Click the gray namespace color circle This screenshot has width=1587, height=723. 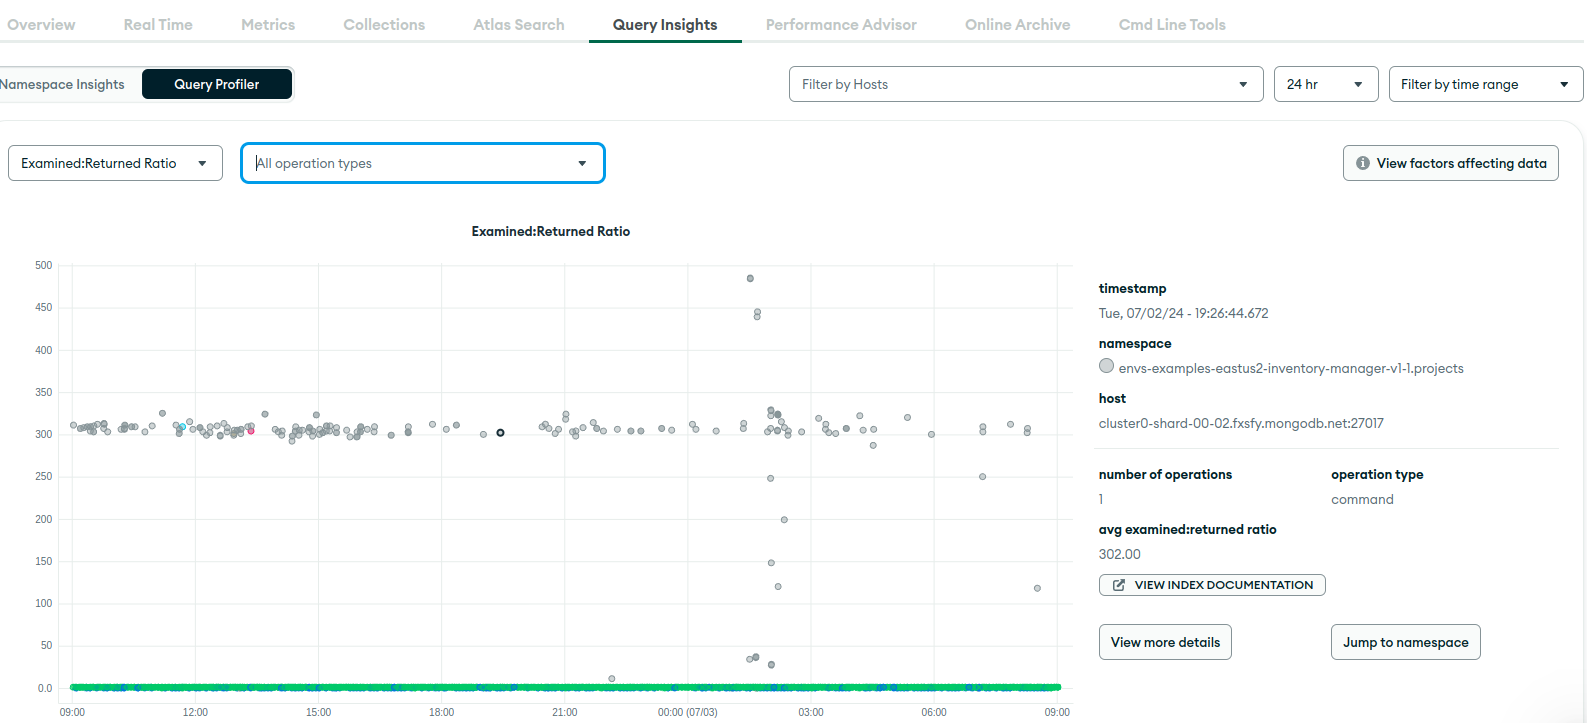click(x=1106, y=366)
